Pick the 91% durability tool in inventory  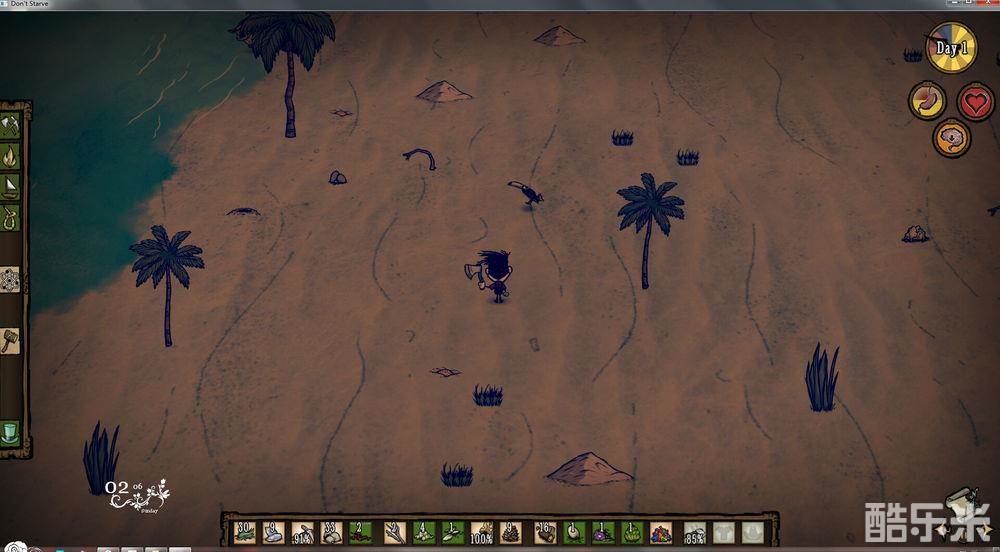click(303, 532)
